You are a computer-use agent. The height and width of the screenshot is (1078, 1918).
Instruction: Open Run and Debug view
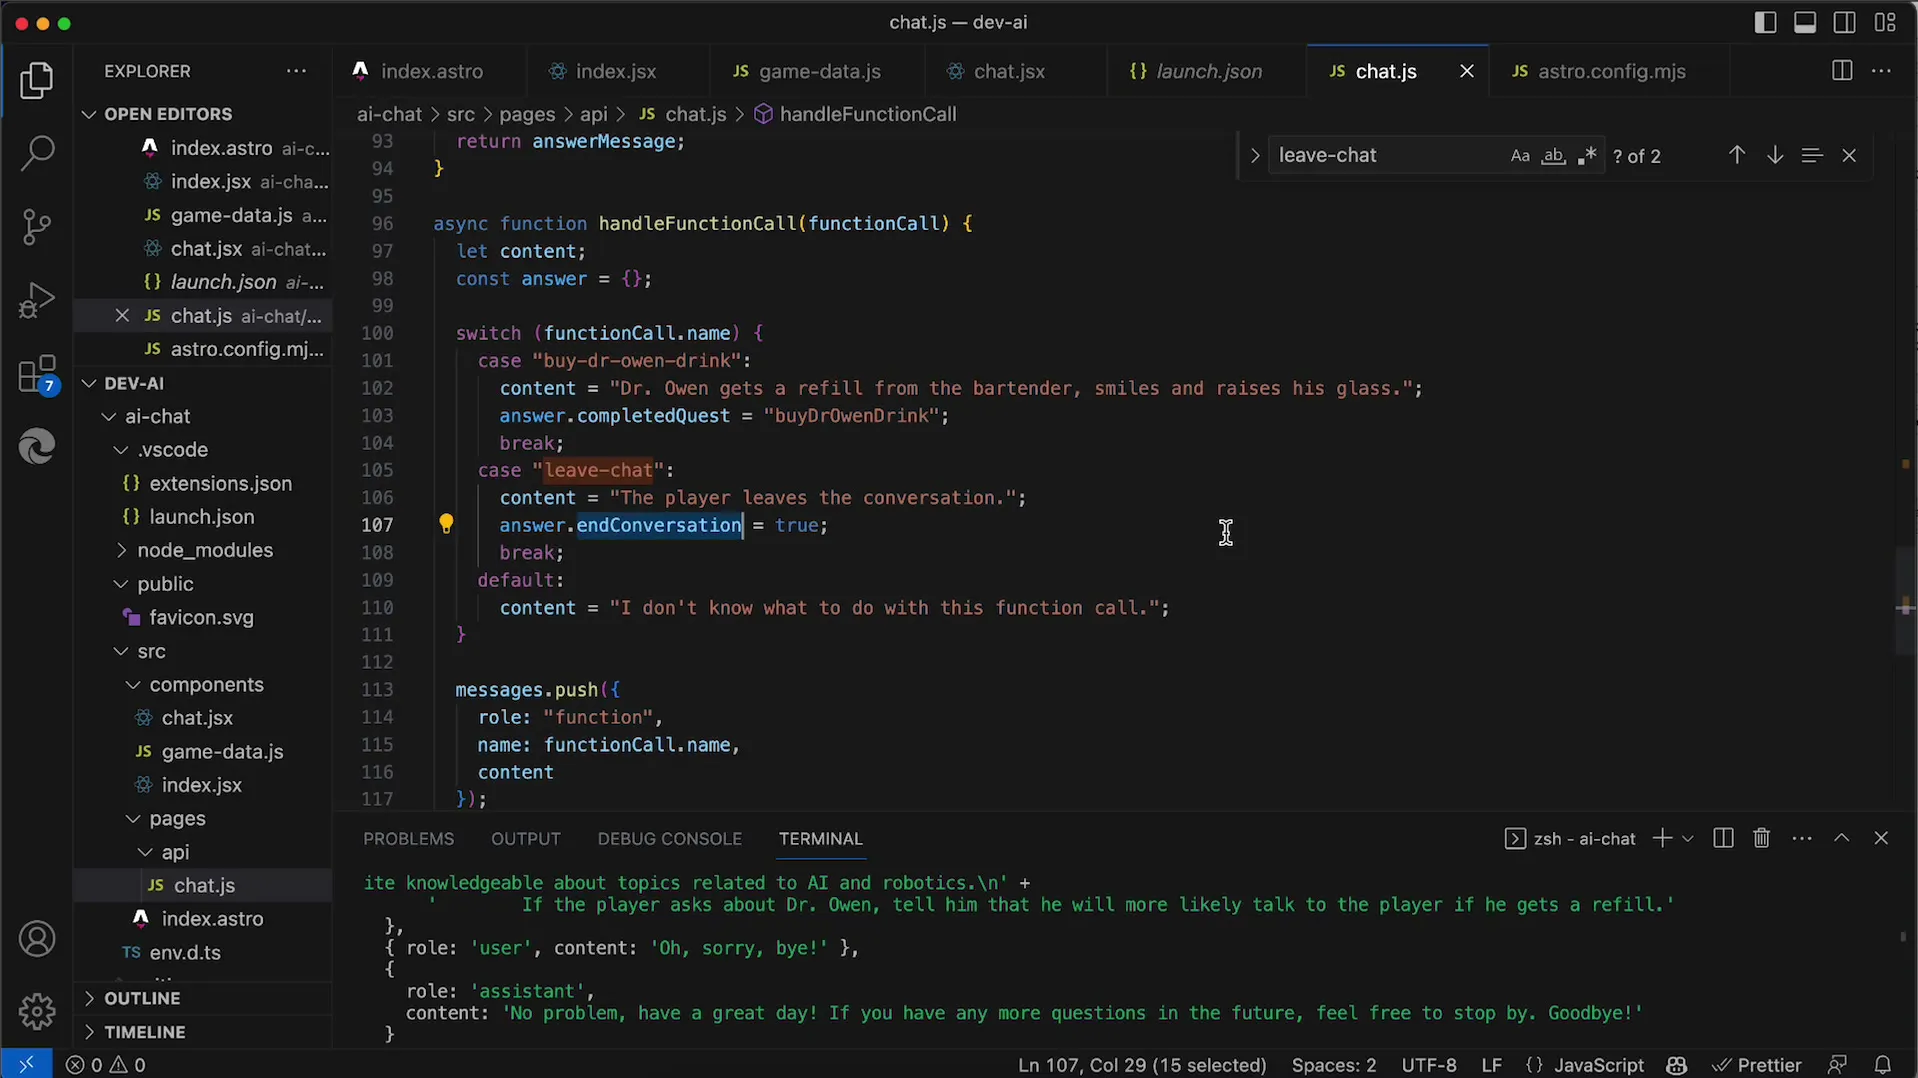(37, 300)
